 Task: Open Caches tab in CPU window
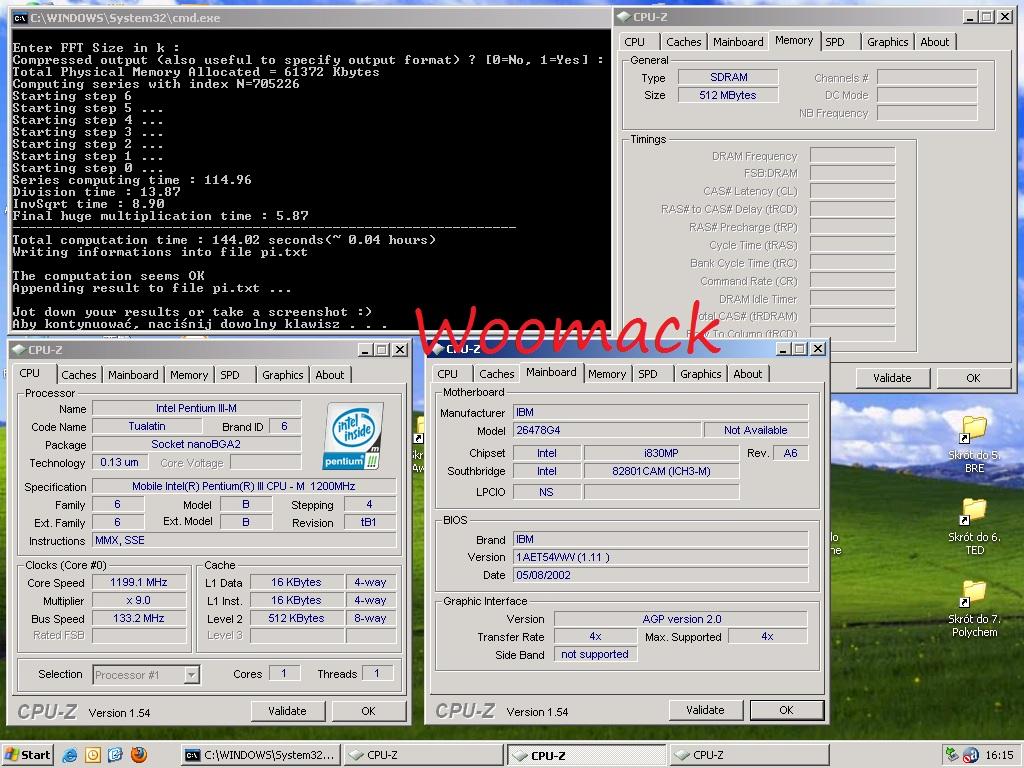point(78,375)
